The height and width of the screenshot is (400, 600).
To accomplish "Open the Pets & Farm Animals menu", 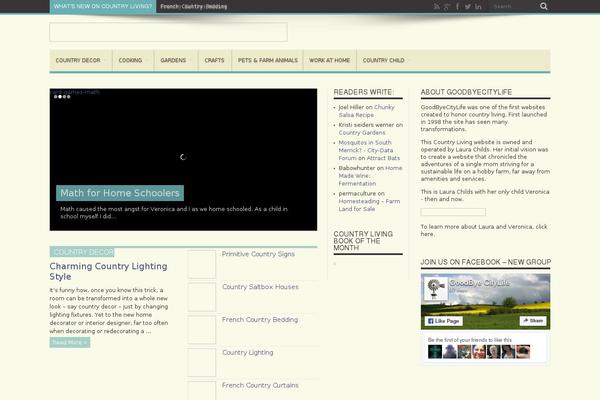I will tap(267, 60).
